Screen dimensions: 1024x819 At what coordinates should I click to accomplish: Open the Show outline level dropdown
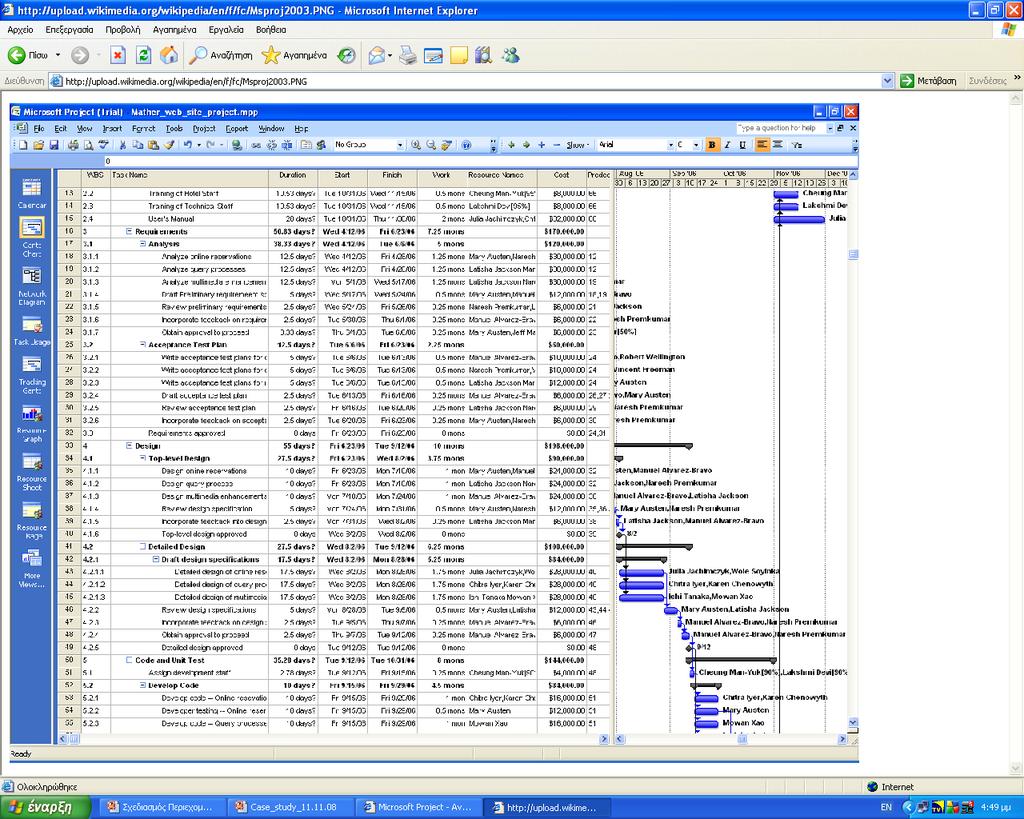tap(577, 145)
